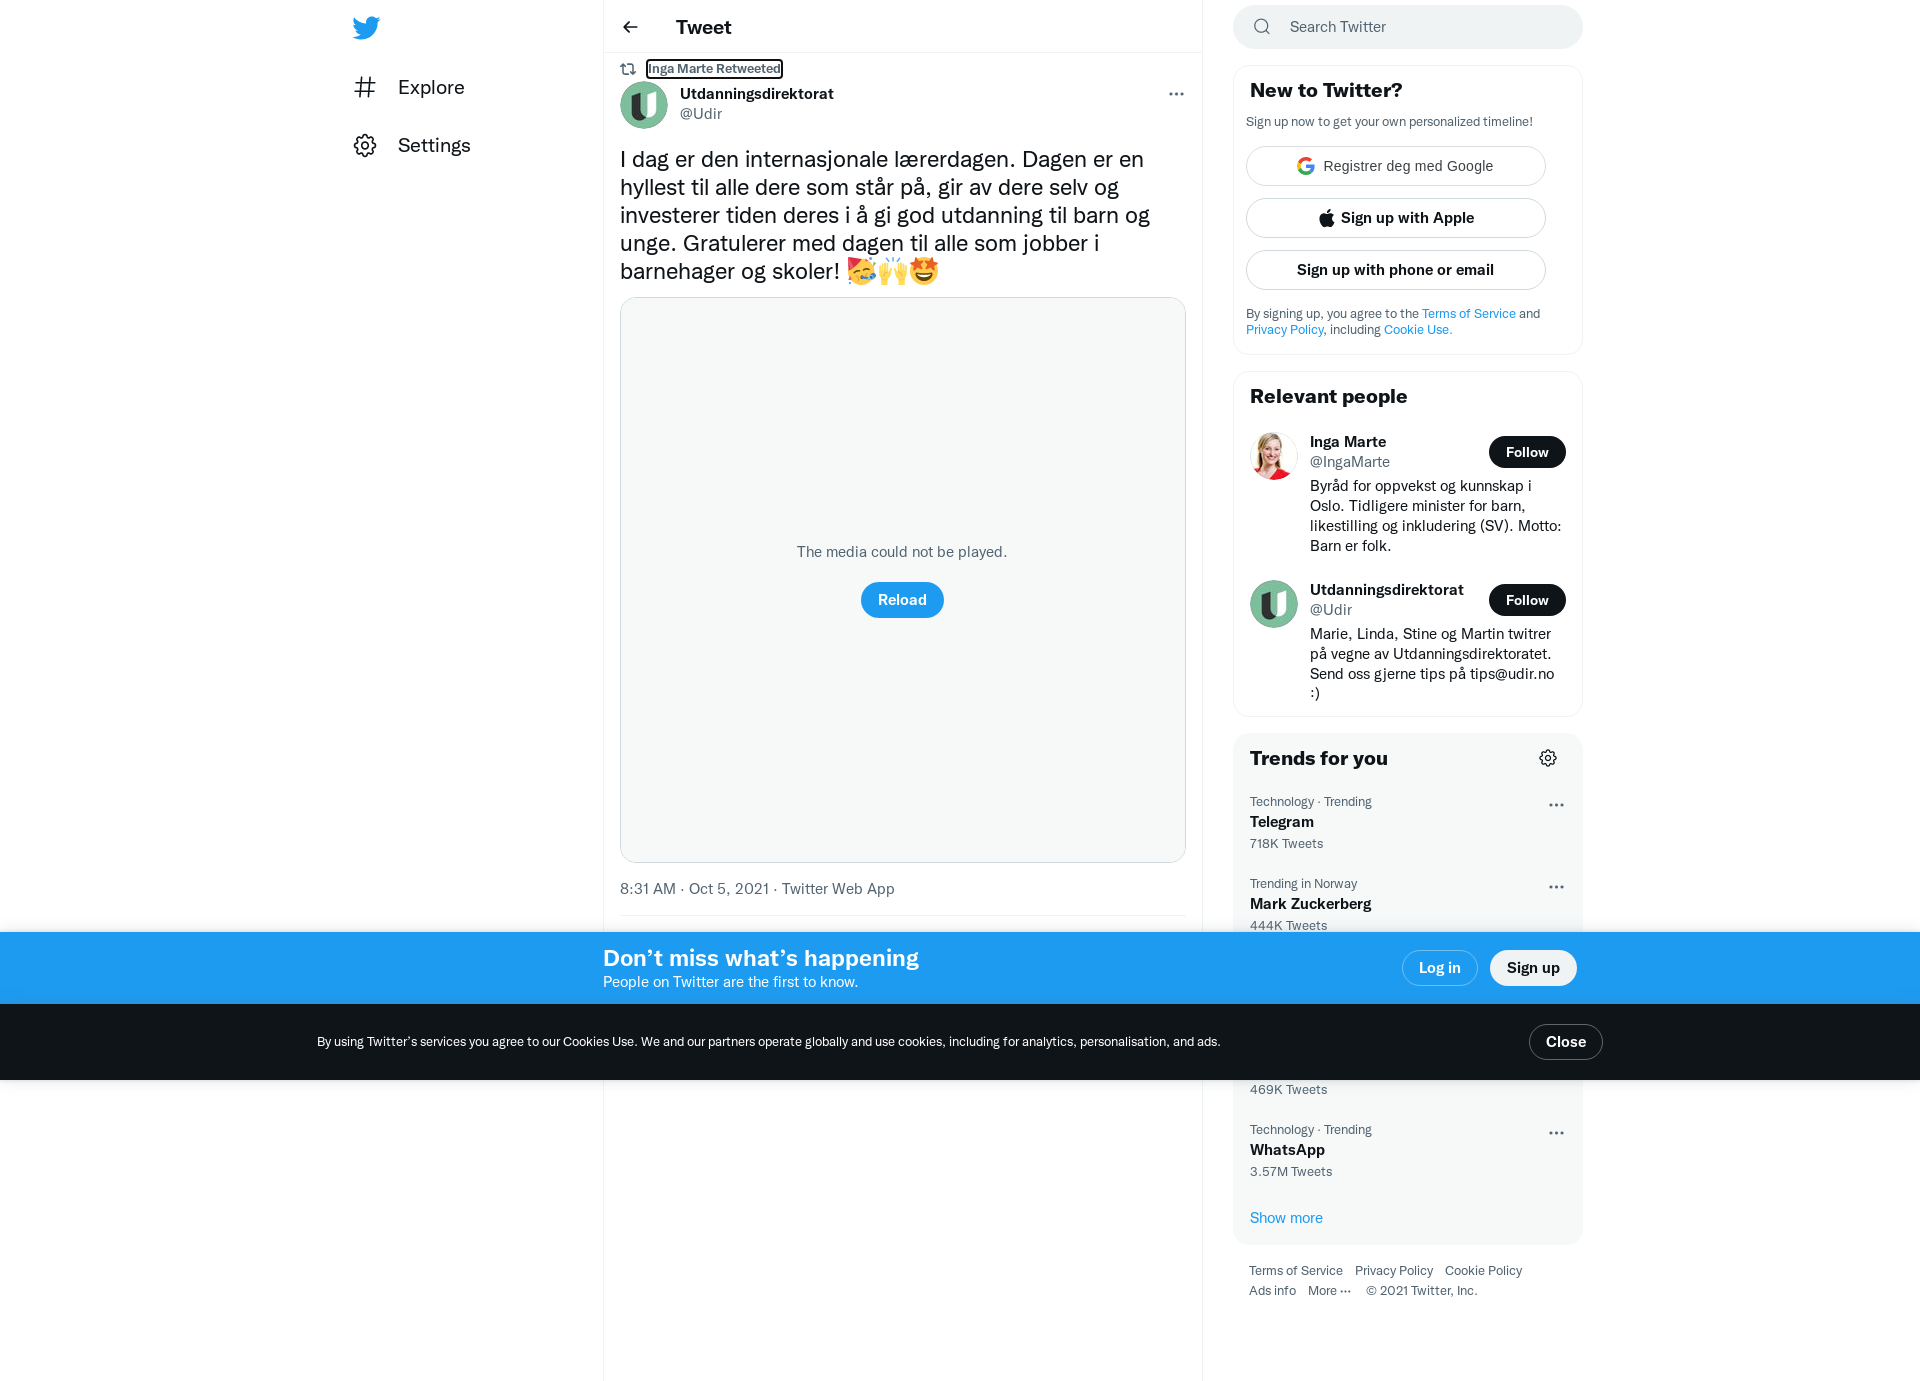The width and height of the screenshot is (1920, 1381).
Task: Open trends settings gear icon
Action: click(1548, 758)
